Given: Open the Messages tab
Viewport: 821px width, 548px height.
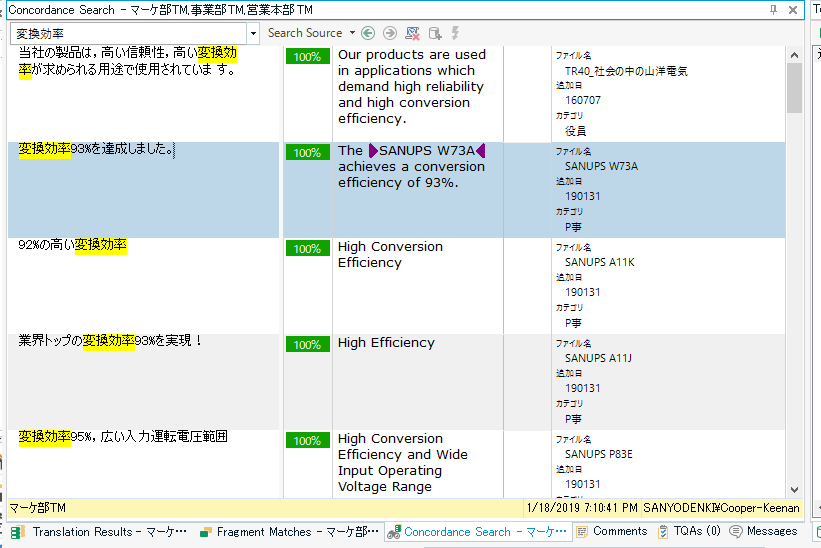Looking at the screenshot, I should pos(763,531).
